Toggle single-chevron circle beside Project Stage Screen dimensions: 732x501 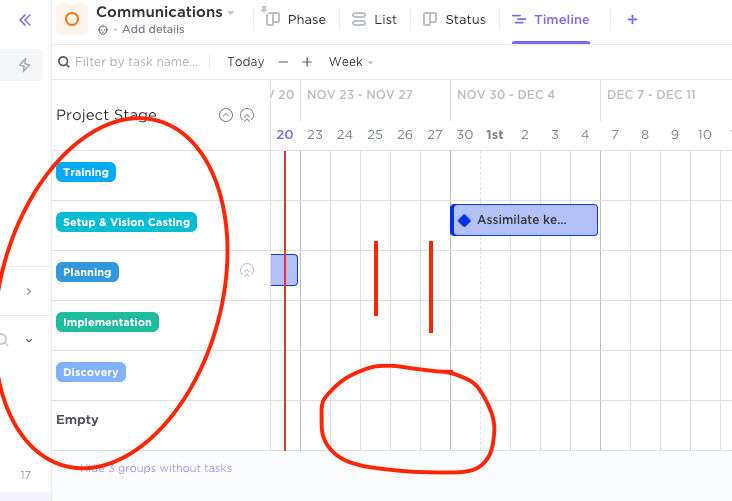(x=226, y=115)
